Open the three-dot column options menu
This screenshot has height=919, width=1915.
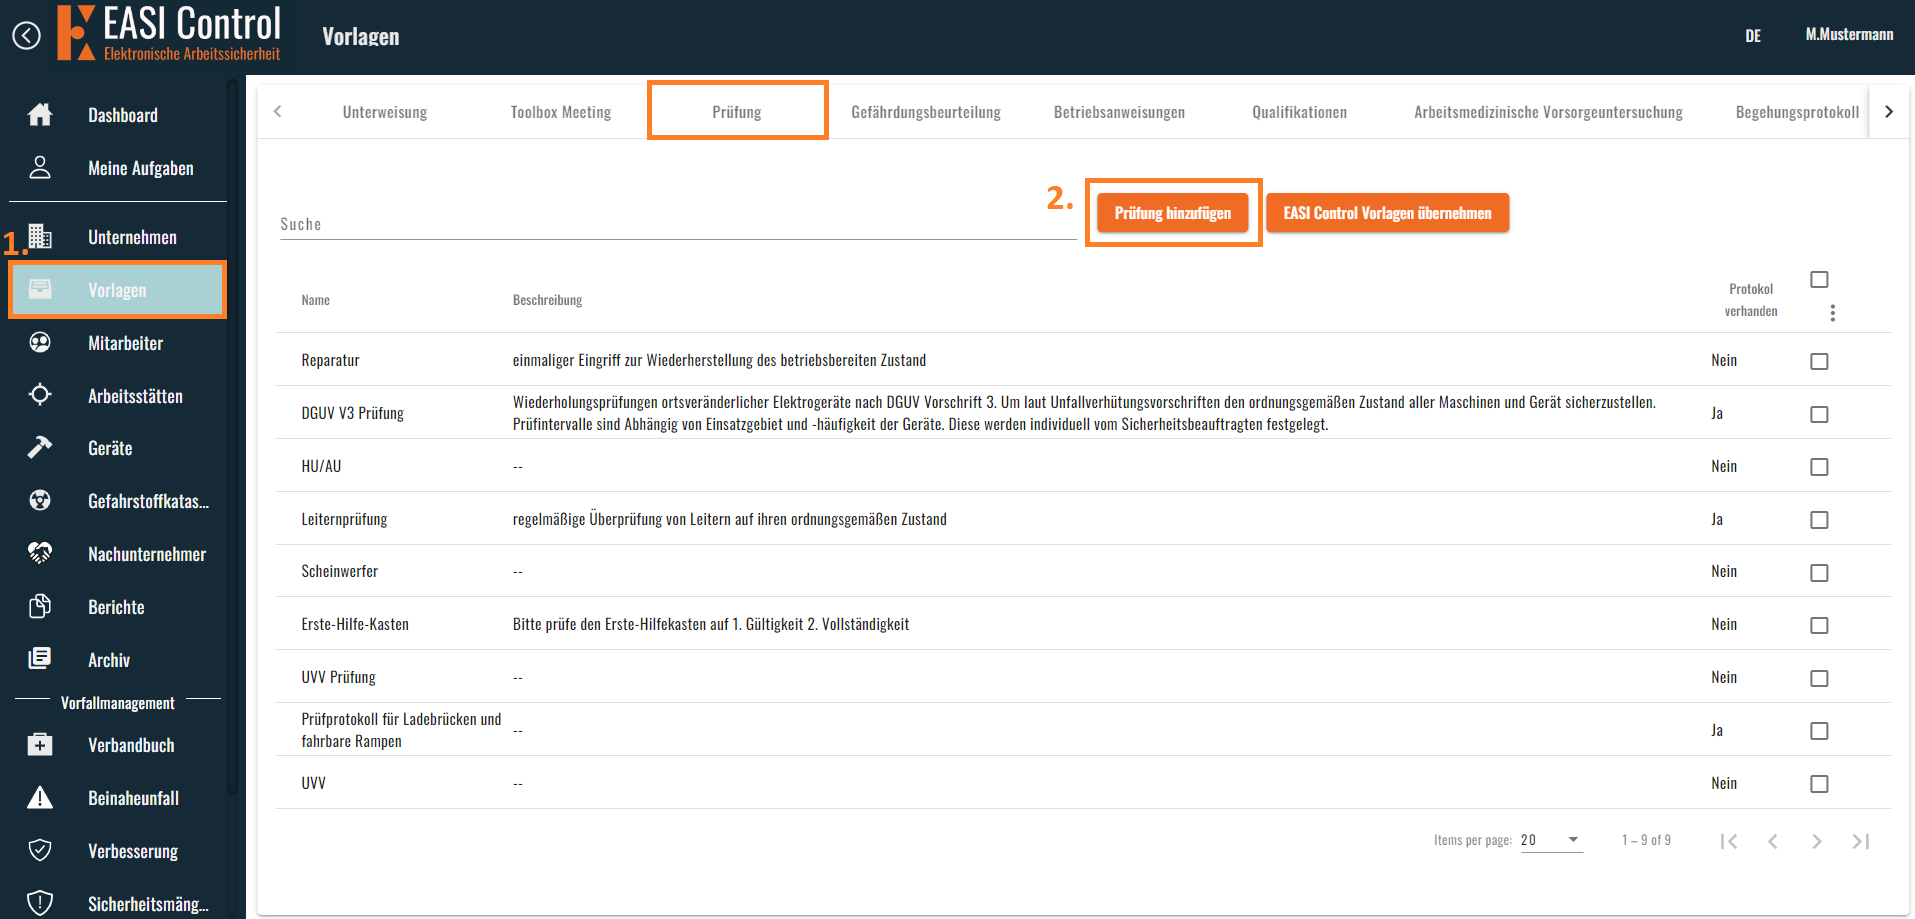[1832, 313]
